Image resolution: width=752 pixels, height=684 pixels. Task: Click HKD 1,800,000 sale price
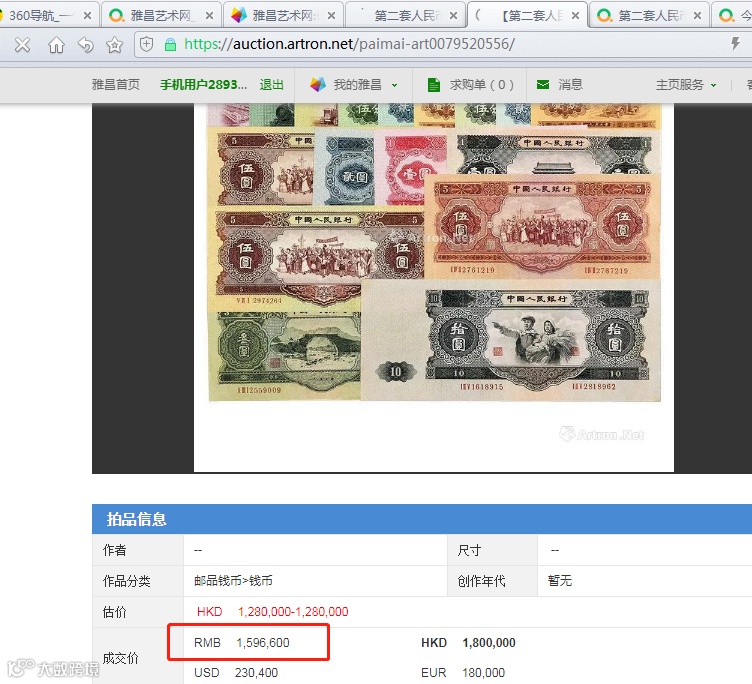(x=469, y=643)
